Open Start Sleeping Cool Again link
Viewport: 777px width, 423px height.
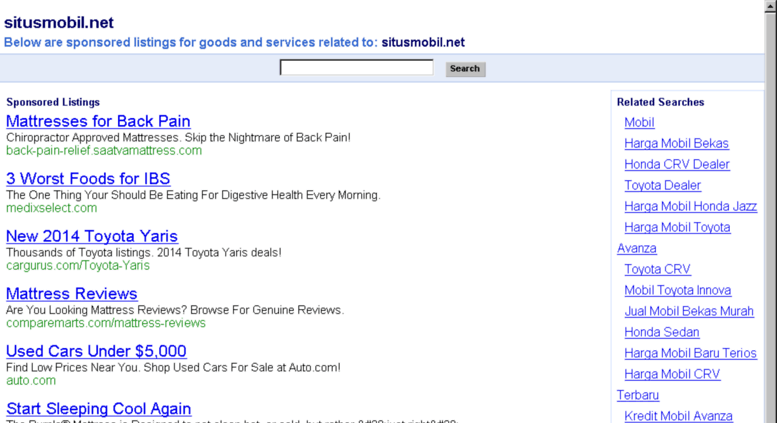tap(99, 409)
